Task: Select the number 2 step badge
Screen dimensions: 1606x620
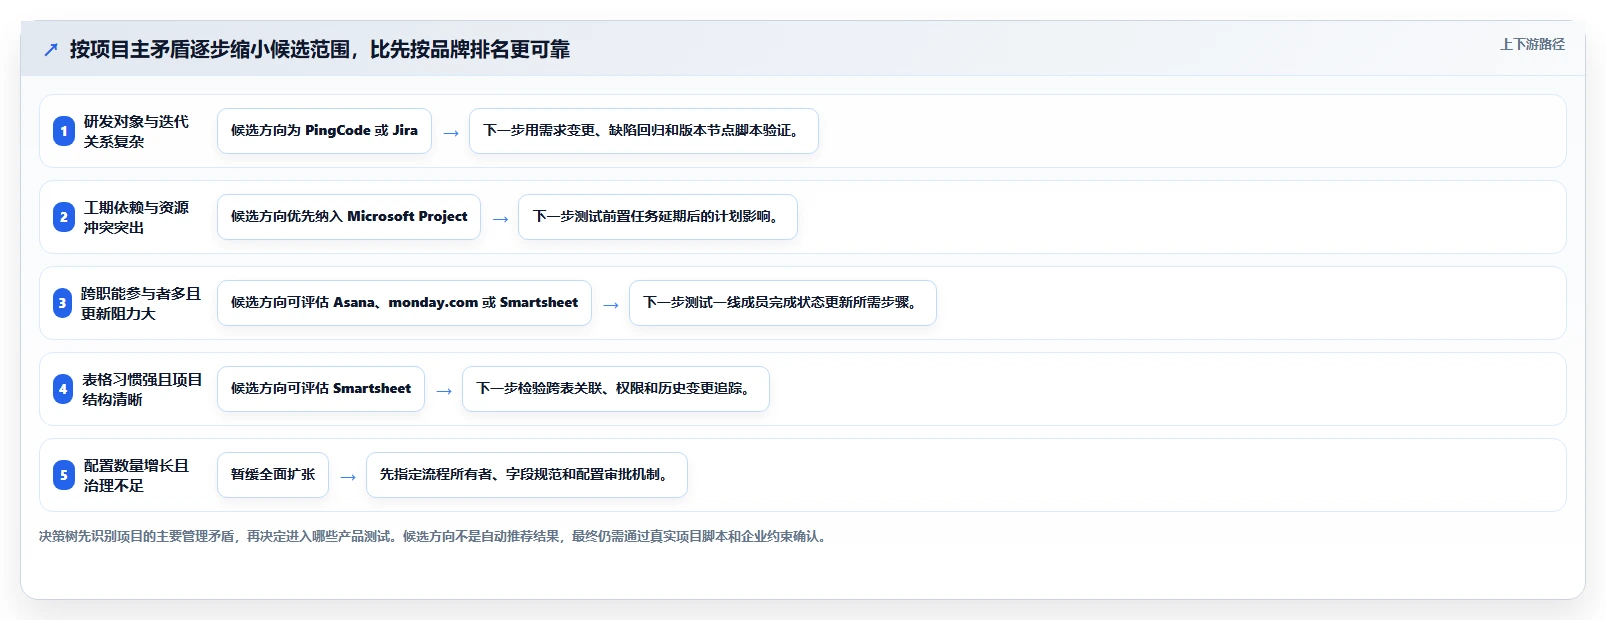Action: (64, 217)
